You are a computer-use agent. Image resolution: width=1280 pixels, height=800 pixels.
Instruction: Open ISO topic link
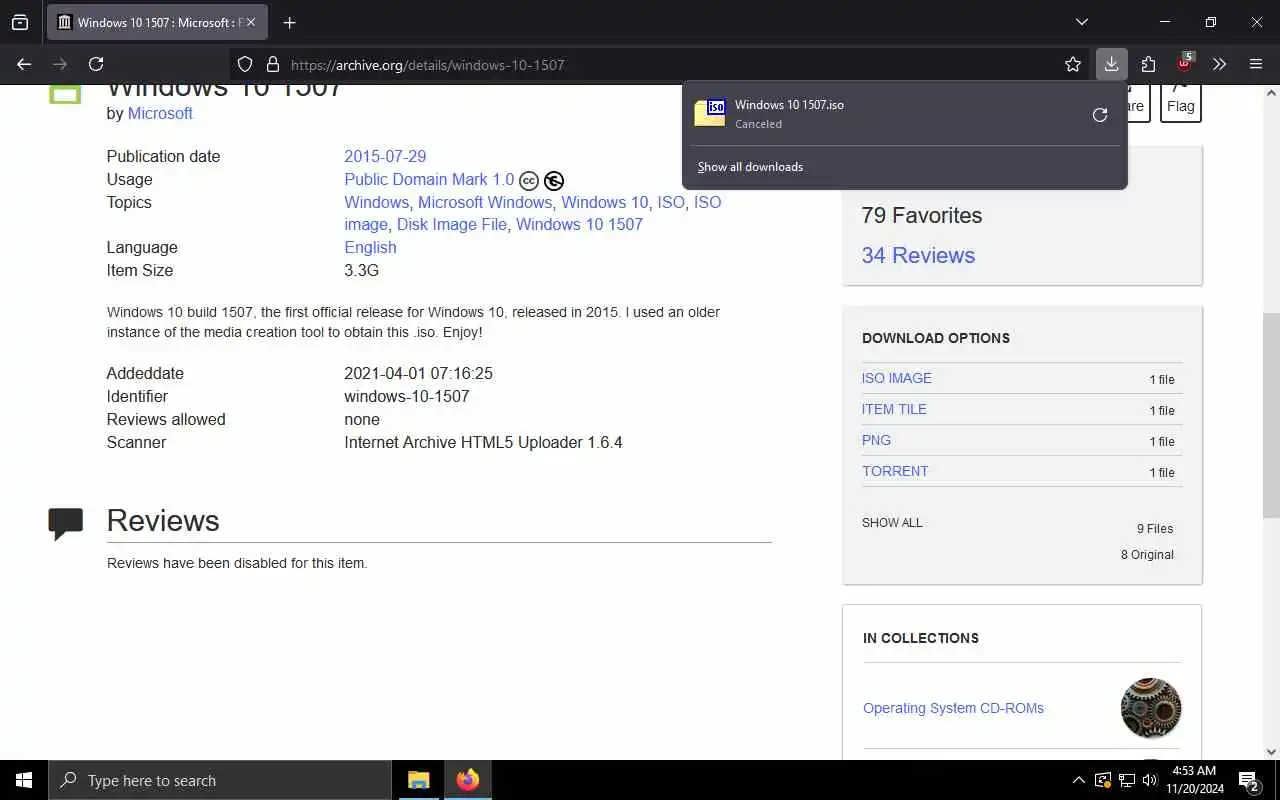pos(671,202)
